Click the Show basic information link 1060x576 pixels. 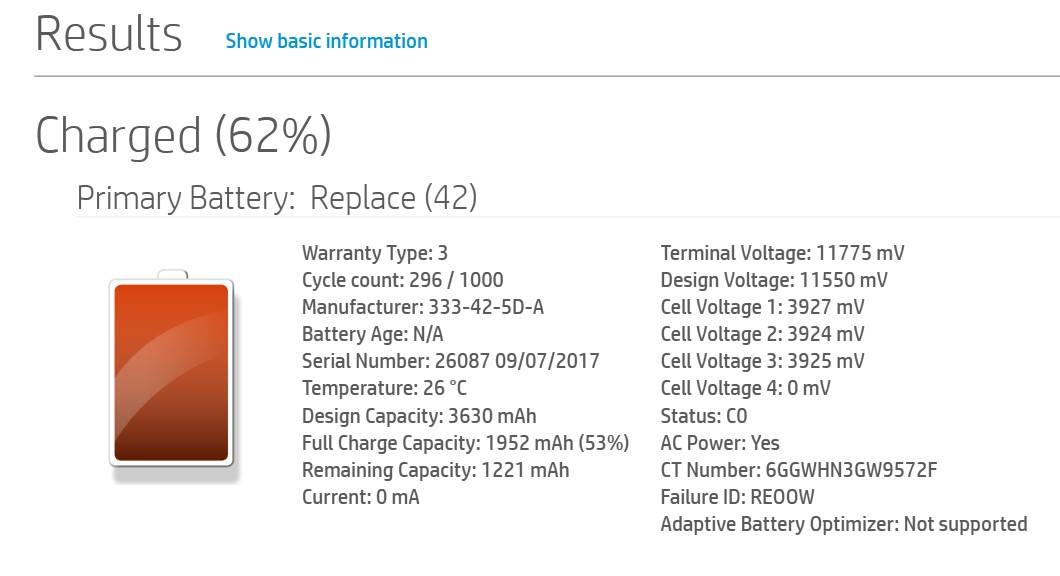(328, 41)
